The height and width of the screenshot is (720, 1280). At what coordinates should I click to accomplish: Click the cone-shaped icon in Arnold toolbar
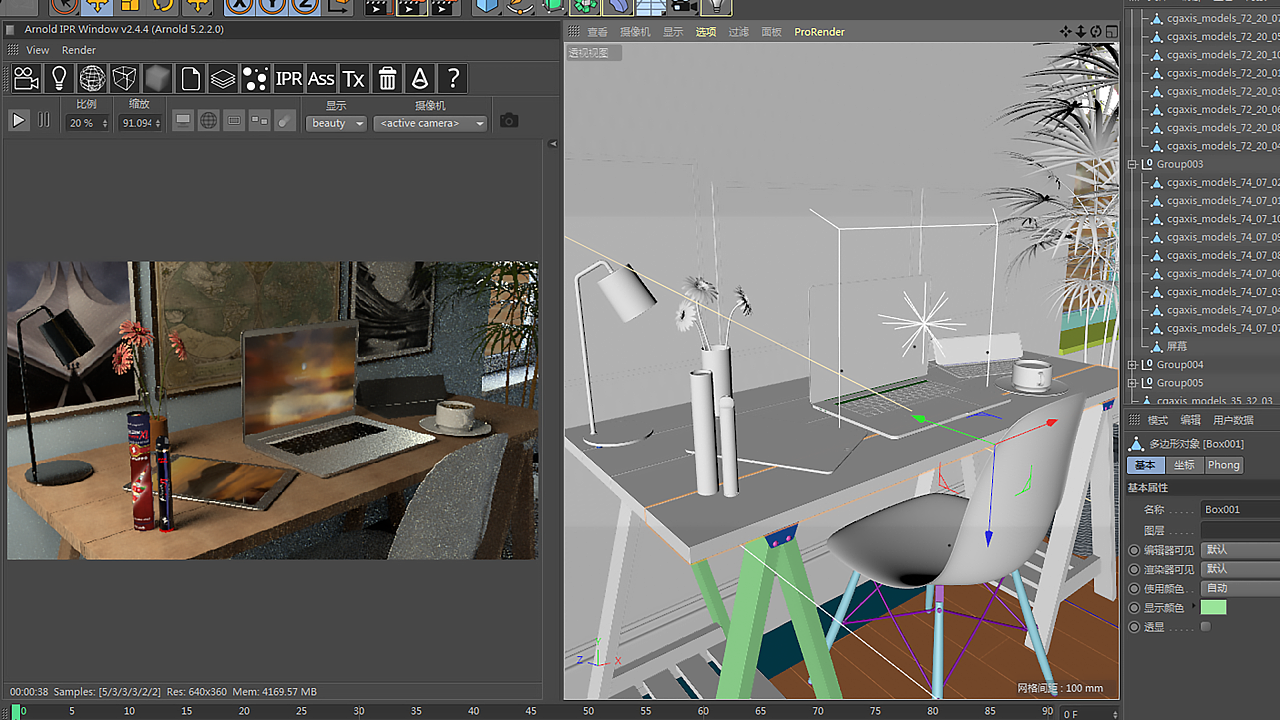coord(420,78)
